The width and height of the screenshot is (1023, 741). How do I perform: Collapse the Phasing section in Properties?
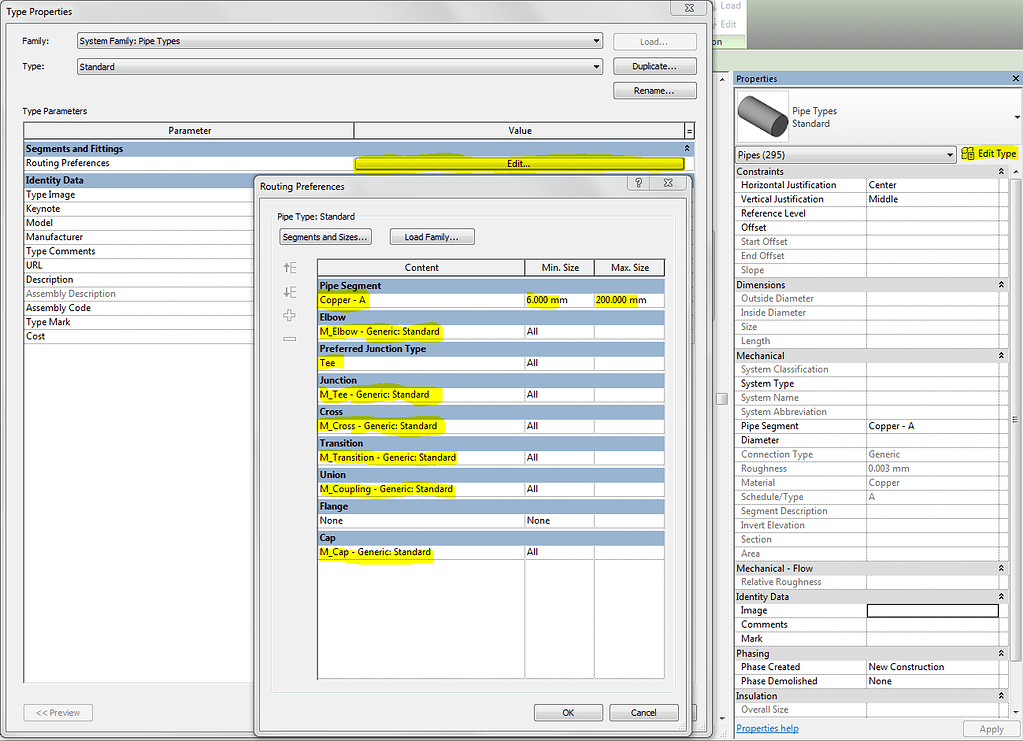click(1001, 652)
